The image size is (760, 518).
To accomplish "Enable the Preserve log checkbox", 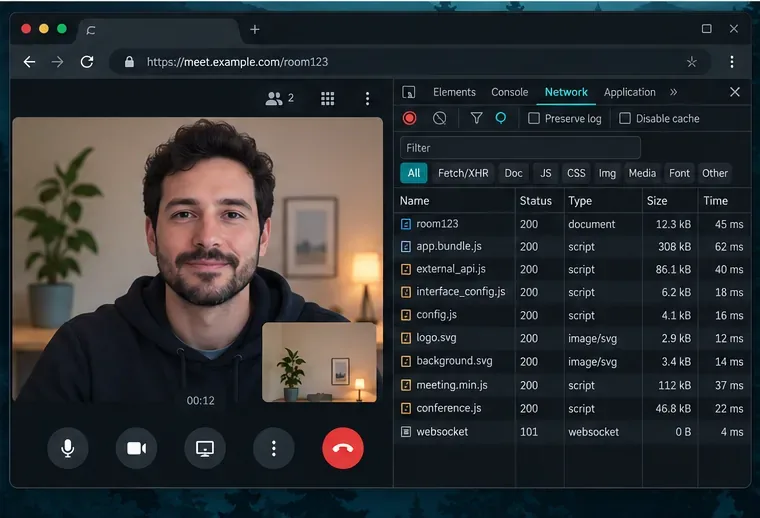I will [534, 118].
